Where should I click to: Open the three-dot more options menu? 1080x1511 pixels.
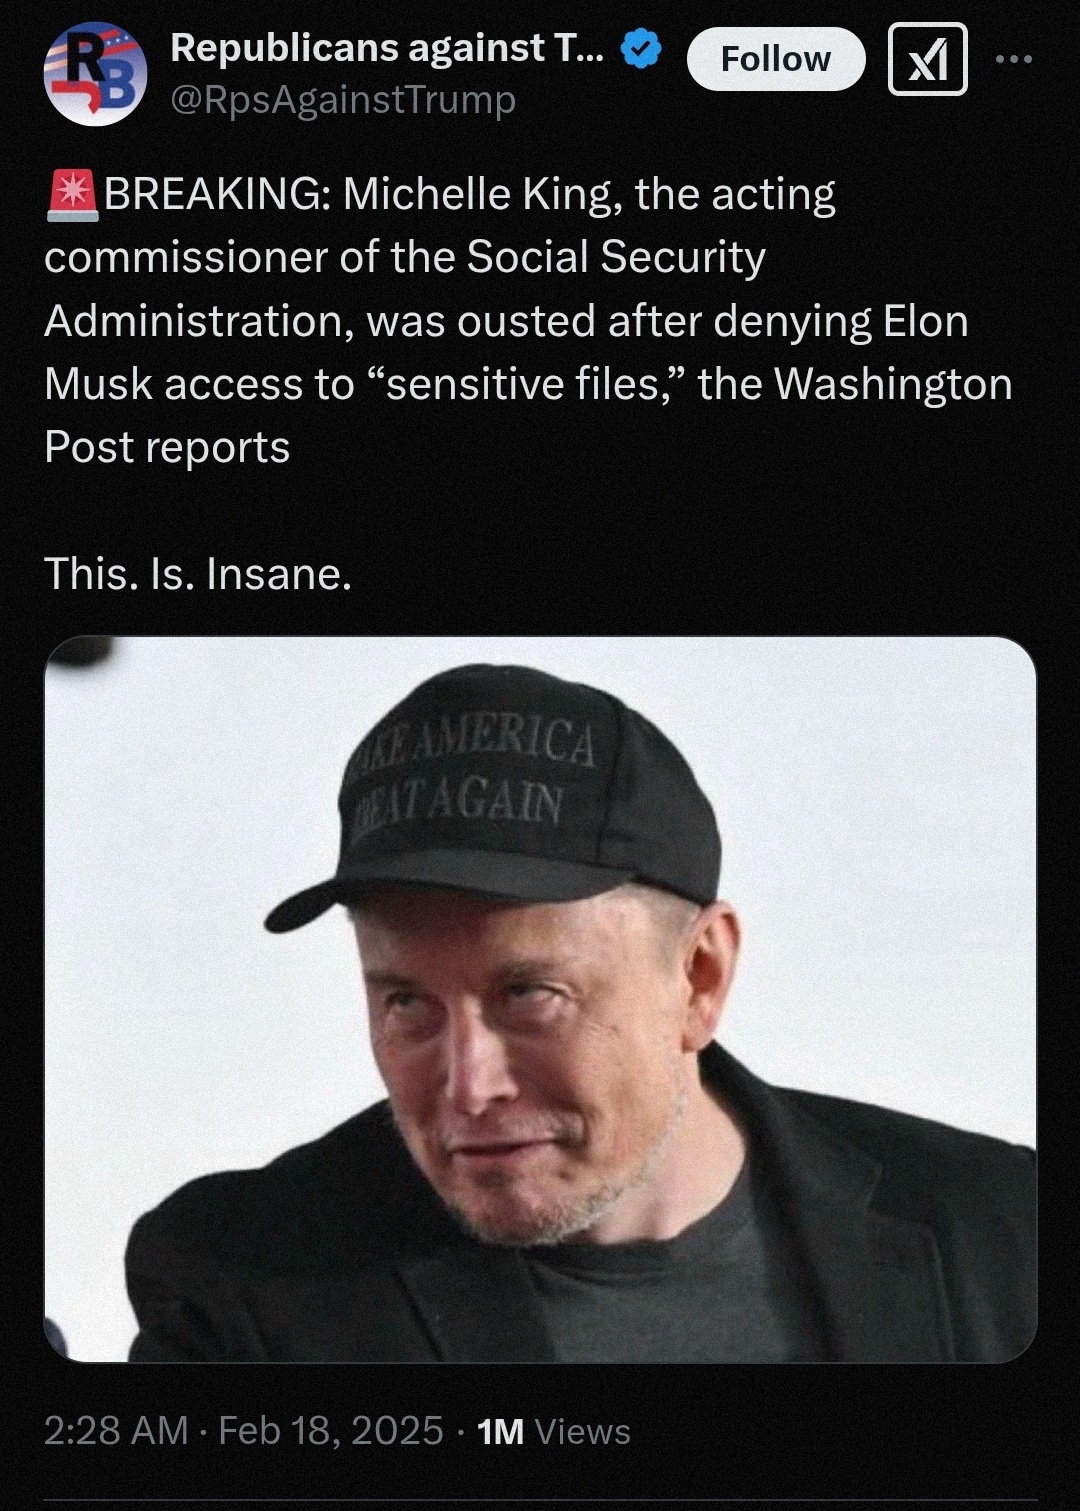tap(1015, 59)
